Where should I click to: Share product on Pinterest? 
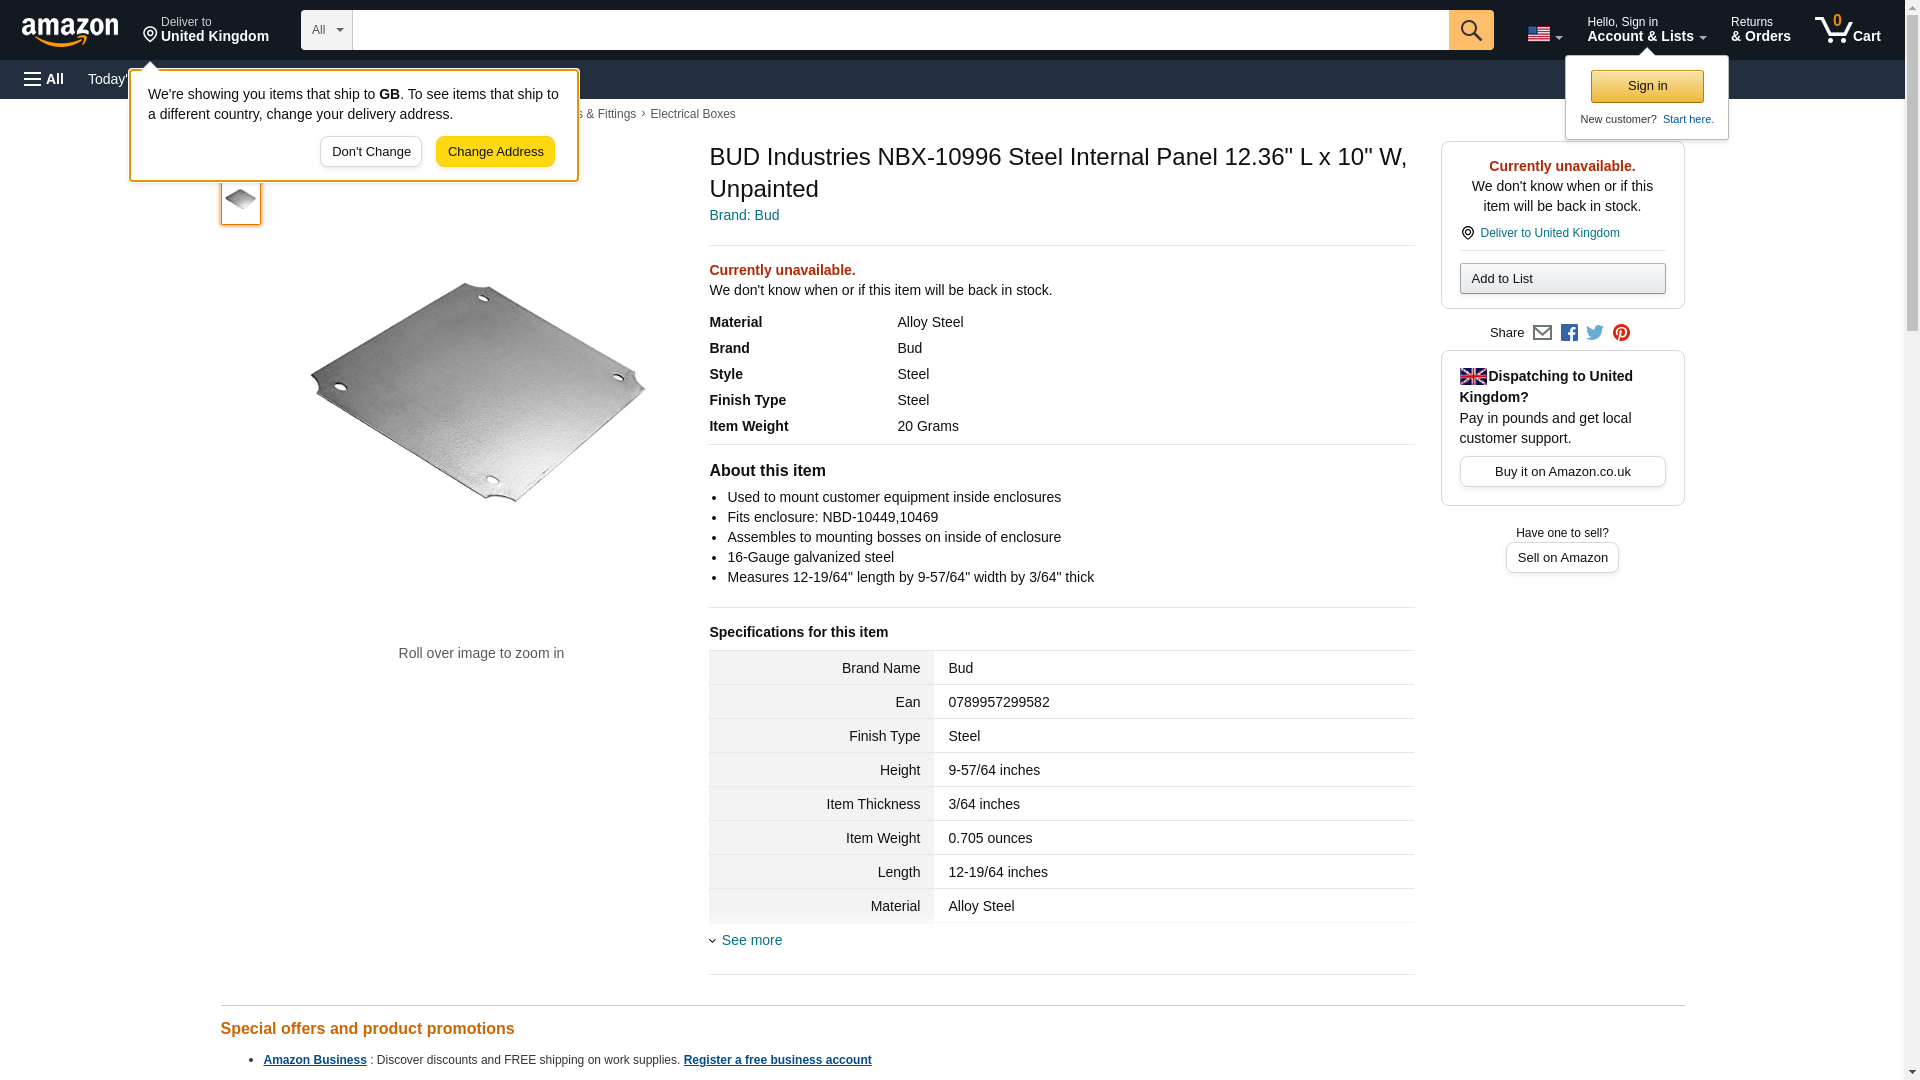click(1621, 333)
